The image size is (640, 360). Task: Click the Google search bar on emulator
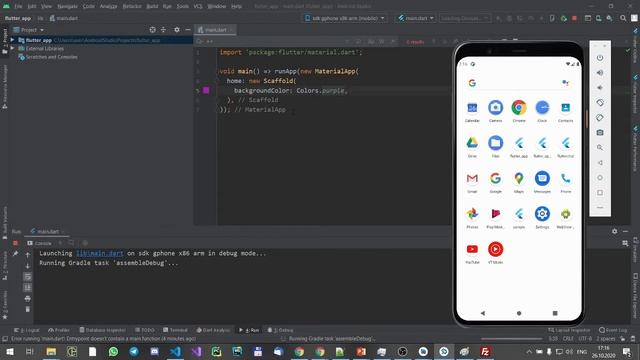pos(519,83)
